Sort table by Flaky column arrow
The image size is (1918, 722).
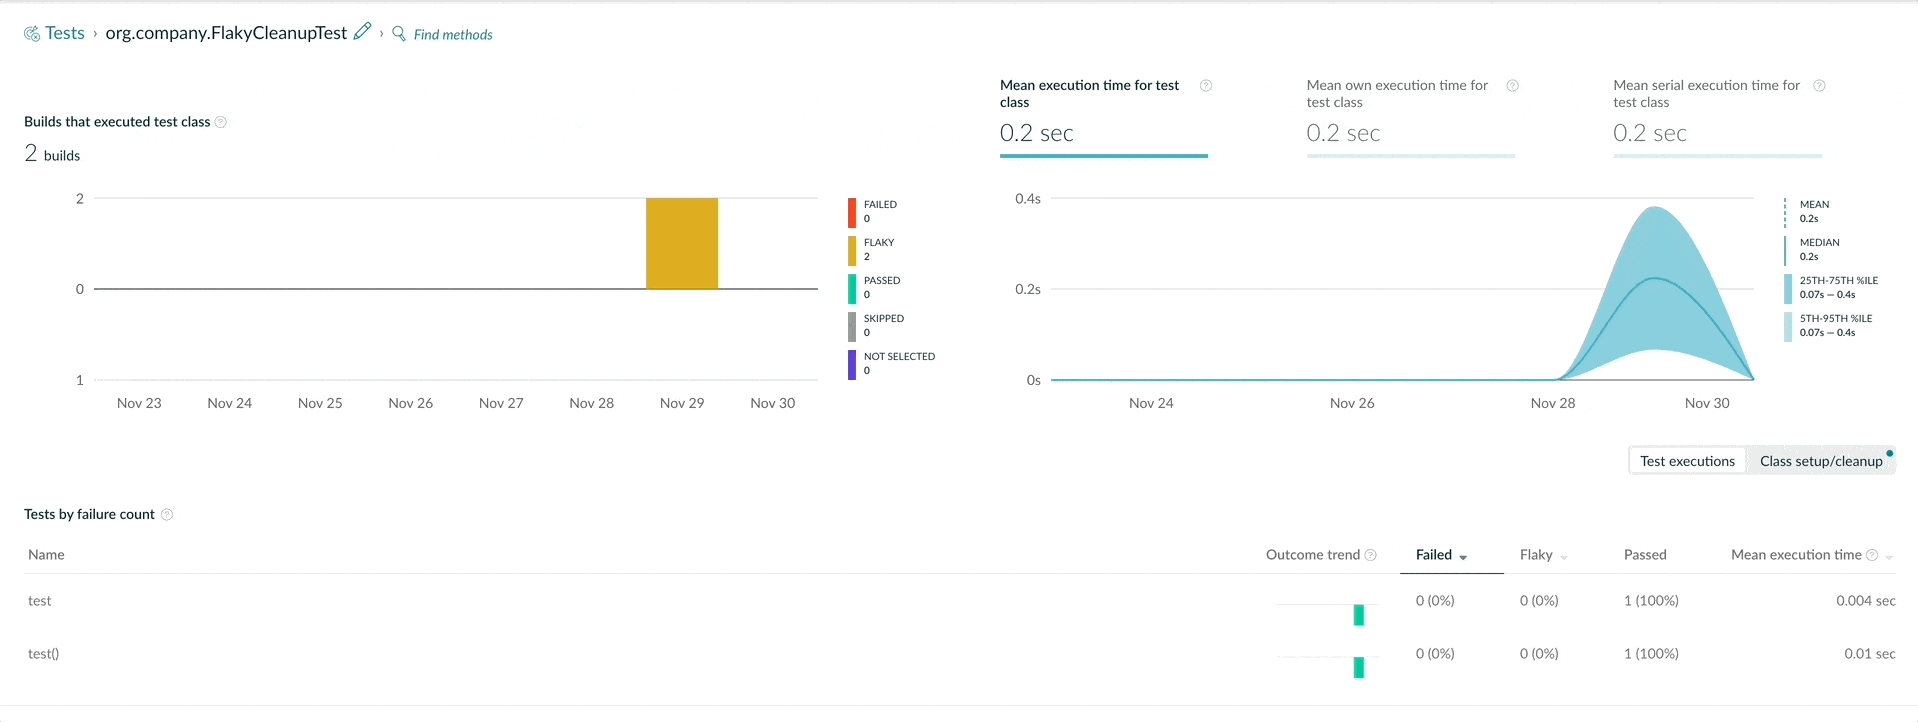click(1564, 557)
